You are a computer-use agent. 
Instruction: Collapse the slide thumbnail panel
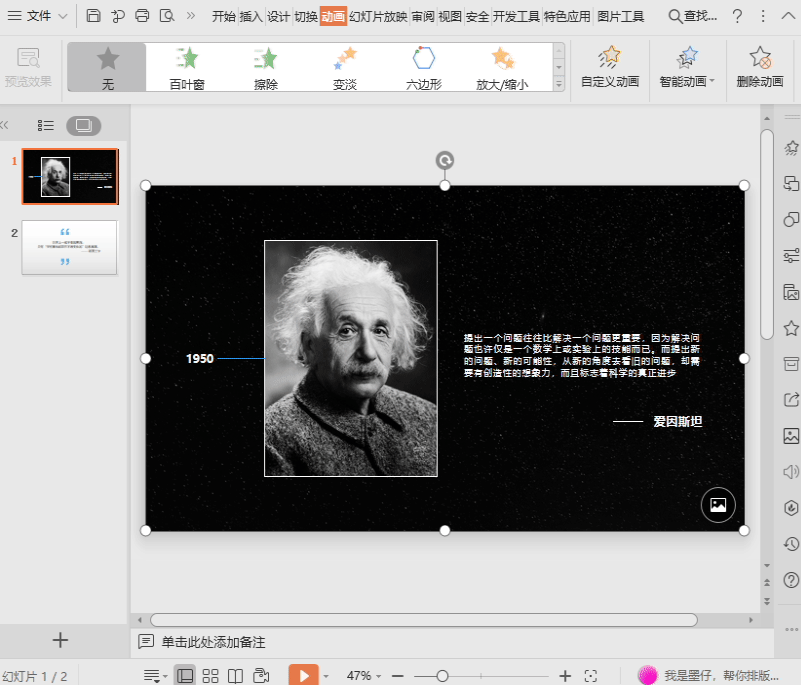(5, 125)
